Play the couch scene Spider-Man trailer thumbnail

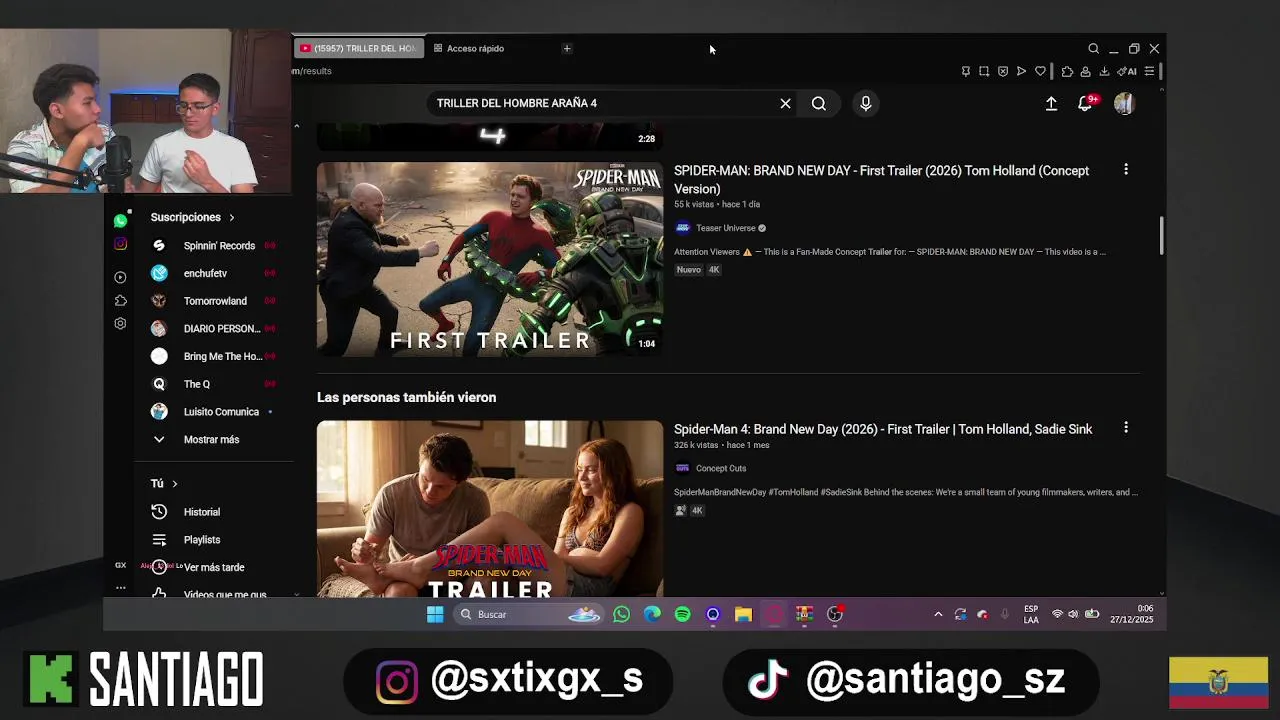[x=490, y=508]
